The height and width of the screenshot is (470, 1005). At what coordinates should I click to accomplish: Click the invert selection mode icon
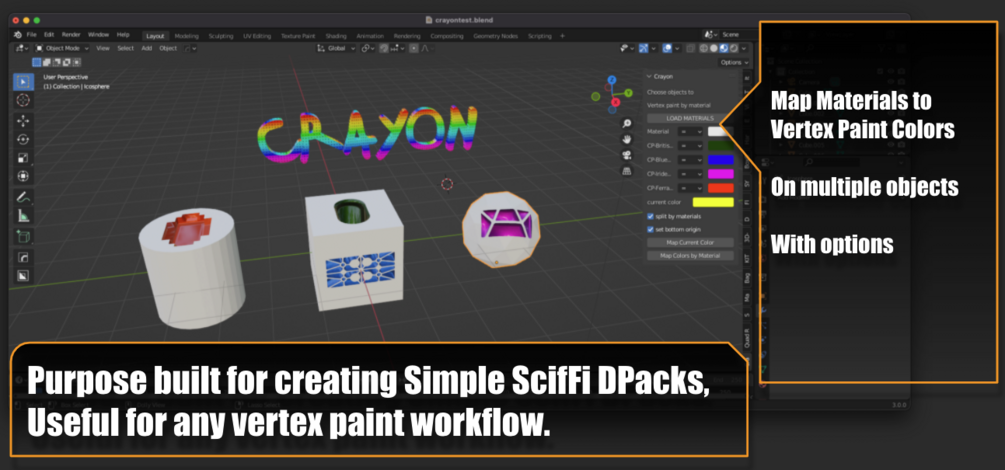pos(66,62)
